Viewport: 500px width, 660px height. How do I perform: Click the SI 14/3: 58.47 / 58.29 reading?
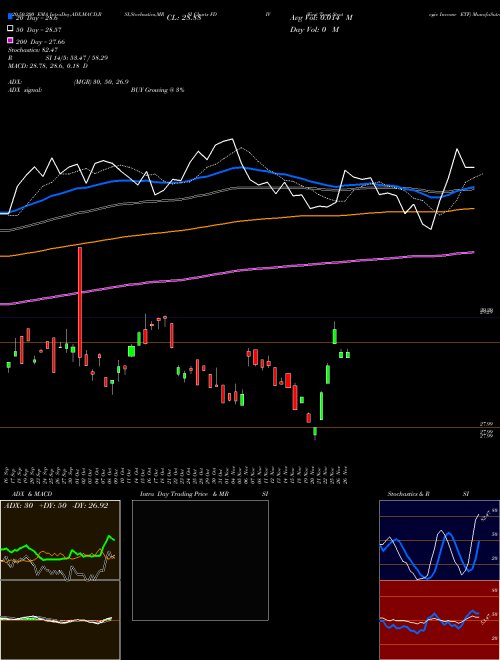point(77,58)
